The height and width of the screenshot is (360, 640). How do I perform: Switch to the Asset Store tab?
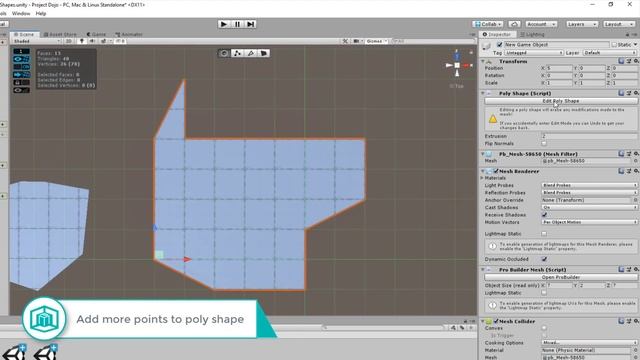coord(60,34)
